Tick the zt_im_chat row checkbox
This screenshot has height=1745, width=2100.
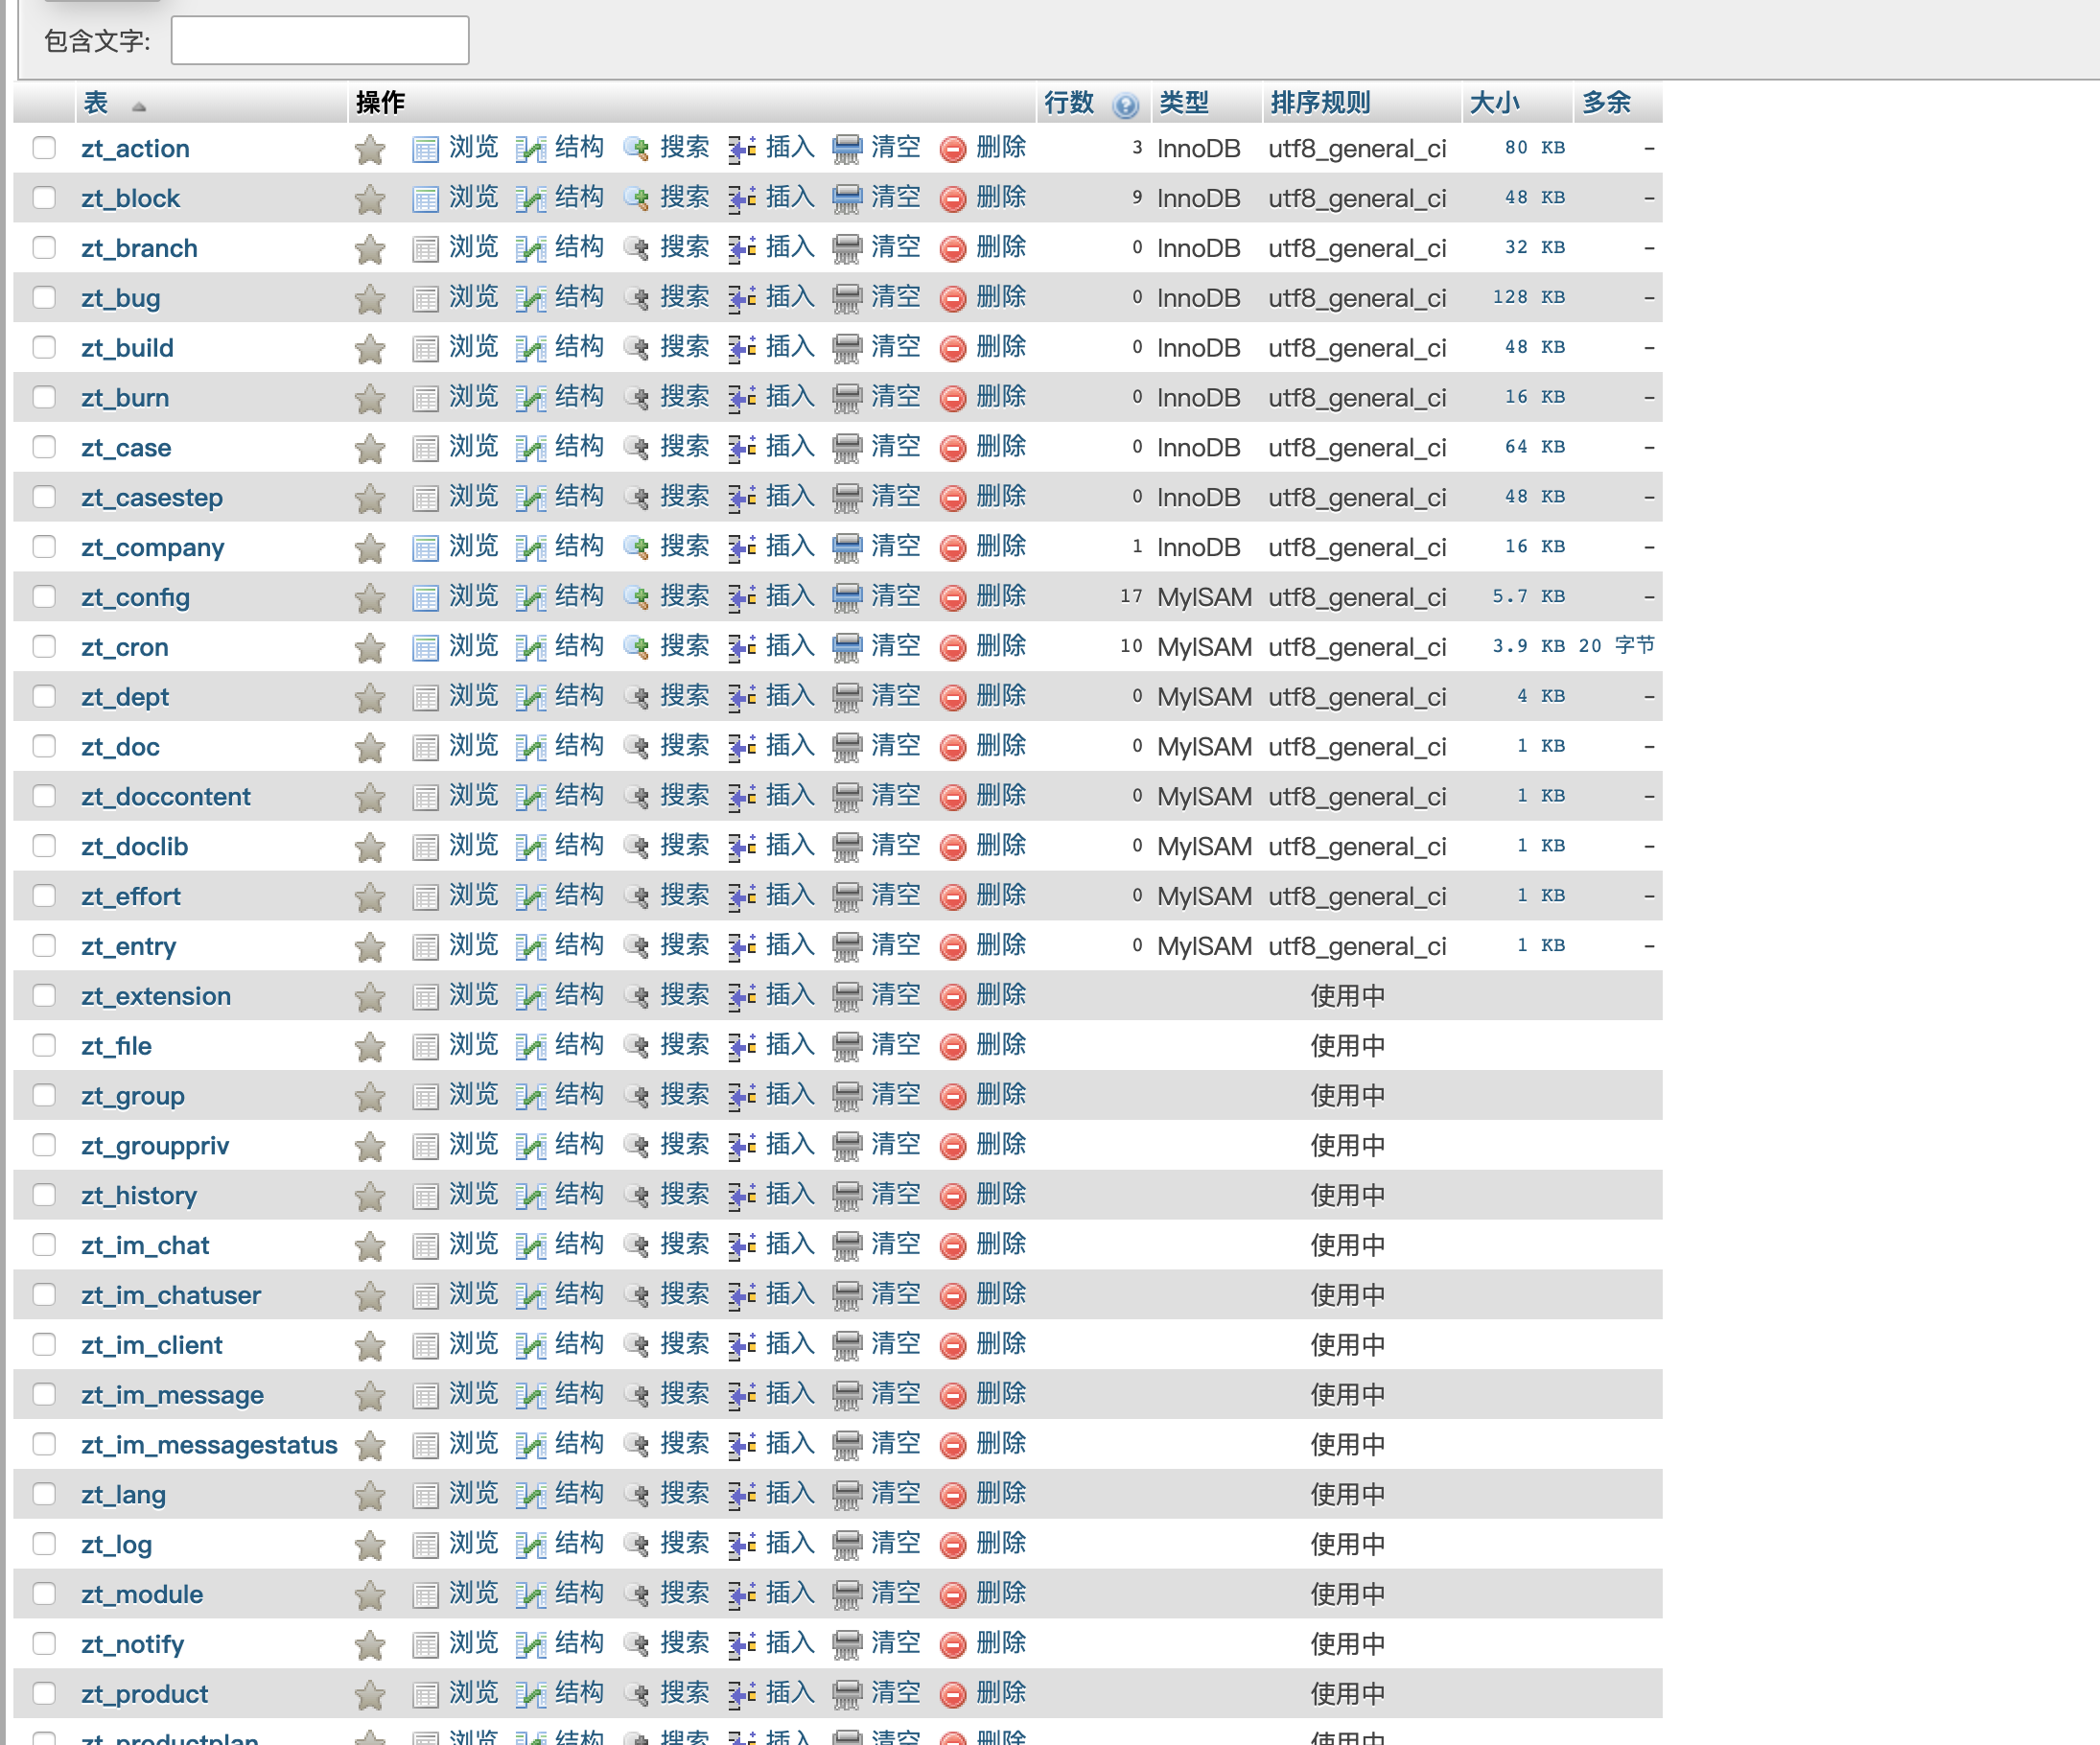(x=44, y=1244)
